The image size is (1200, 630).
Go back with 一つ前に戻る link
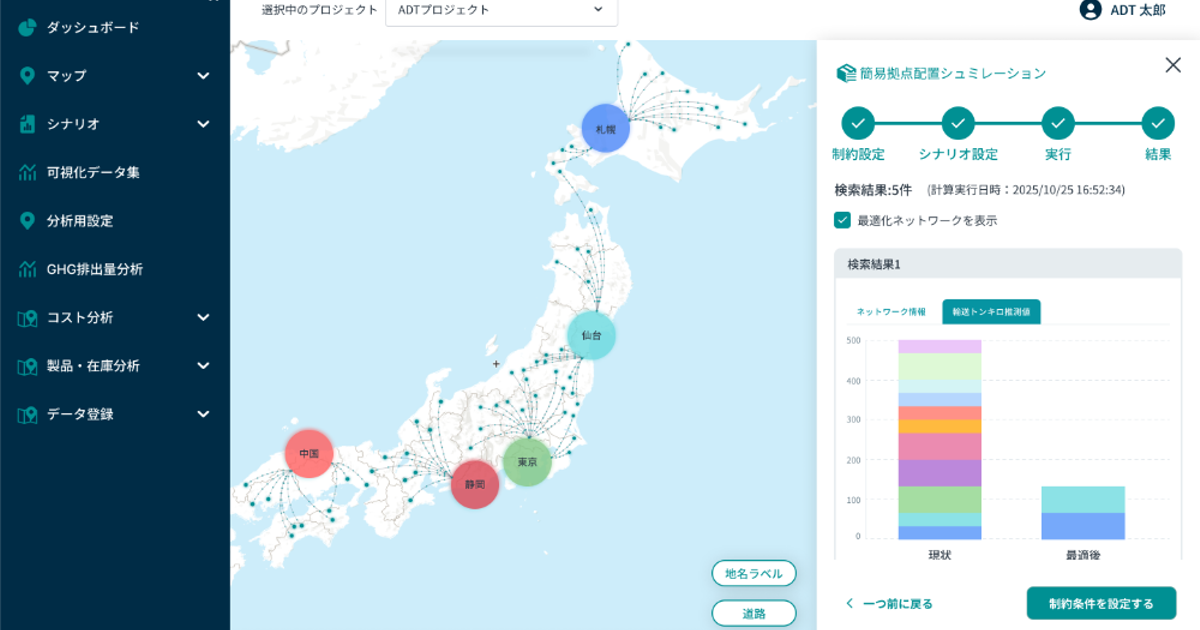pos(889,604)
